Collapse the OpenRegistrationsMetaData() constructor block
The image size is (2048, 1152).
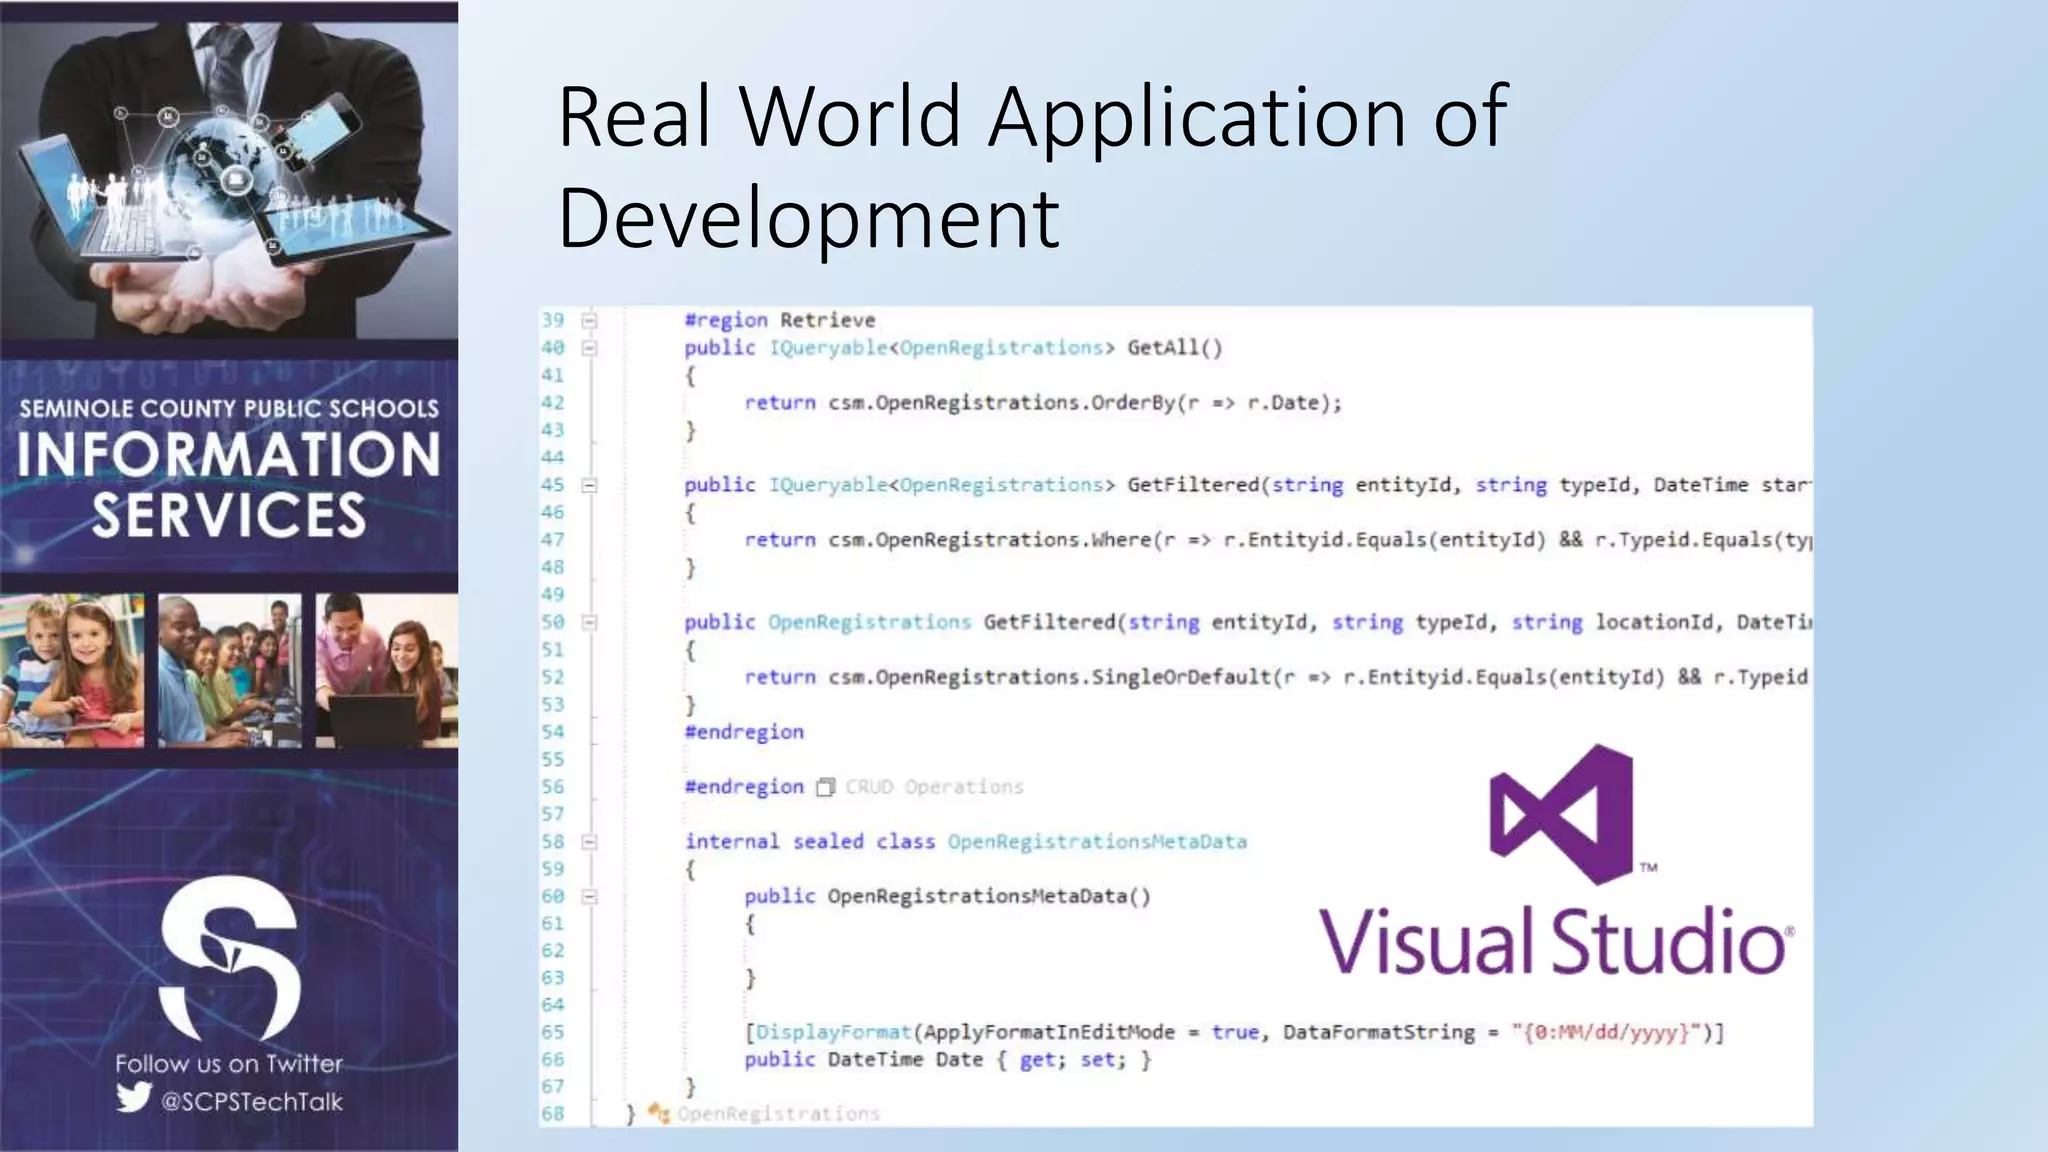tap(589, 897)
